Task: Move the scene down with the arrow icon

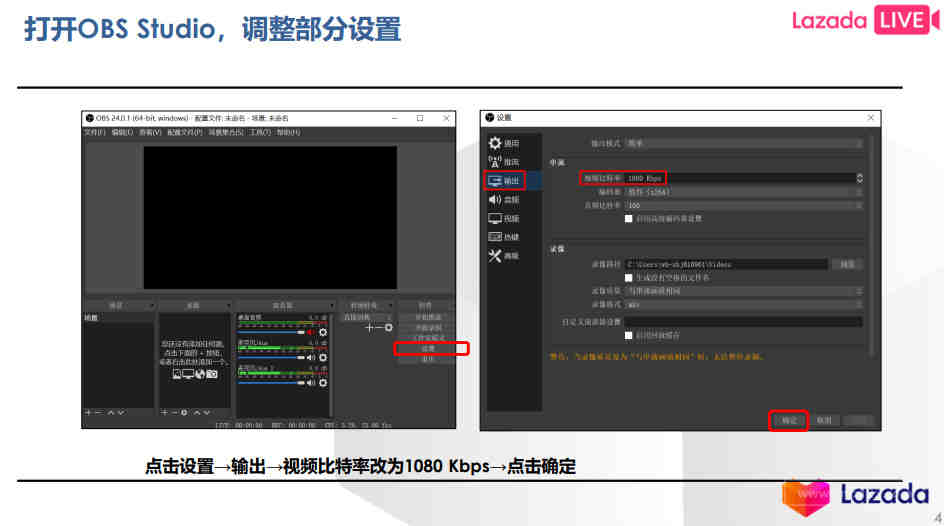Action: click(121, 413)
